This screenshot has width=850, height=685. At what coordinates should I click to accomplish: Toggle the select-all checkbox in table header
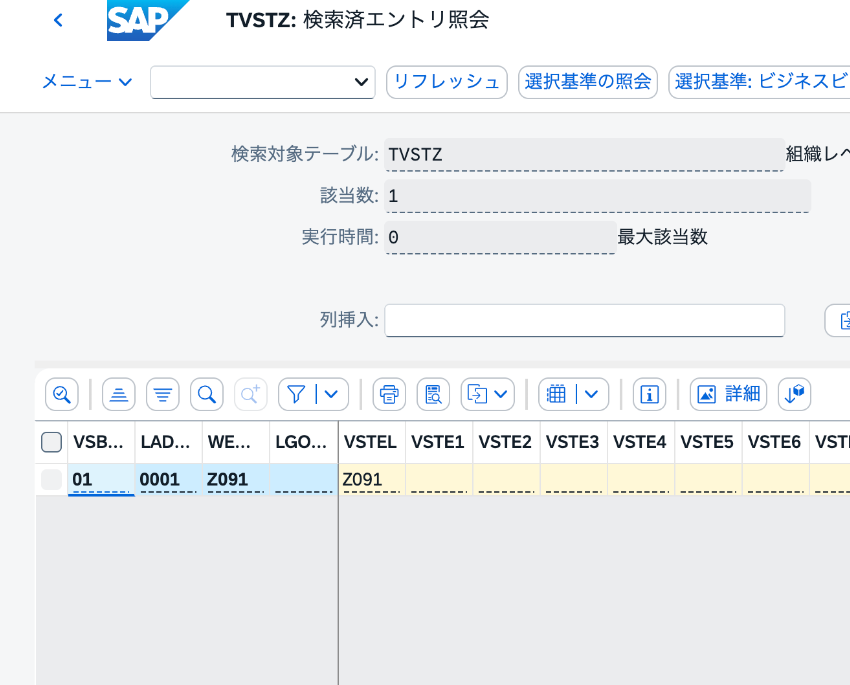tap(51, 442)
